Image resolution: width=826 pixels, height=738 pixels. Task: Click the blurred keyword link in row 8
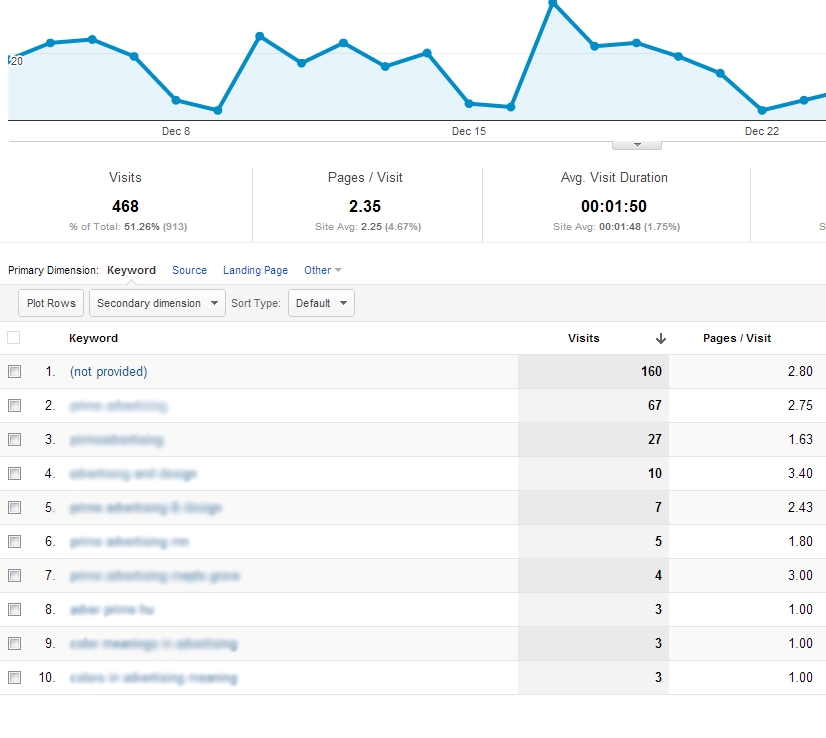[x=112, y=610]
